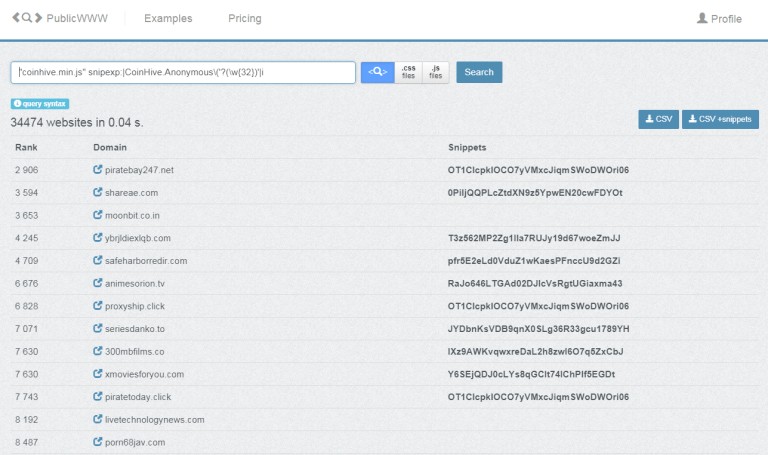
Task: Select snippet starting with 0PiljQQPLcZtd
Action: (535, 192)
